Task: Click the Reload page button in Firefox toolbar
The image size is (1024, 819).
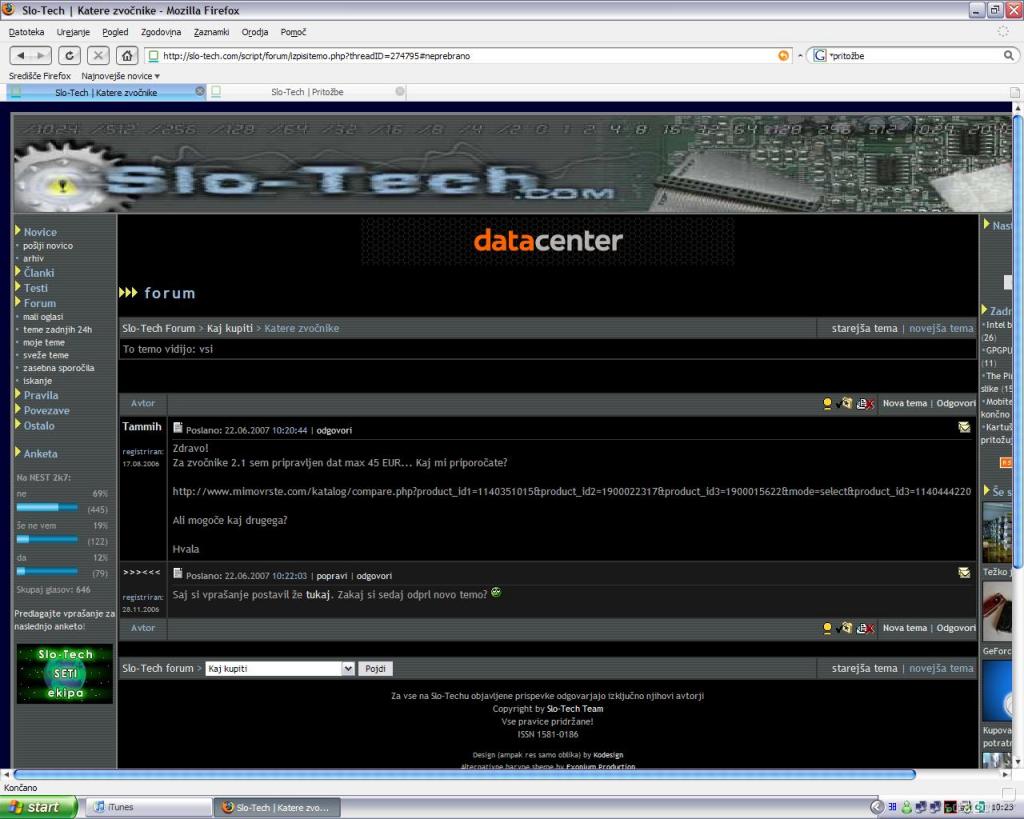Action: pyautogui.click(x=69, y=56)
